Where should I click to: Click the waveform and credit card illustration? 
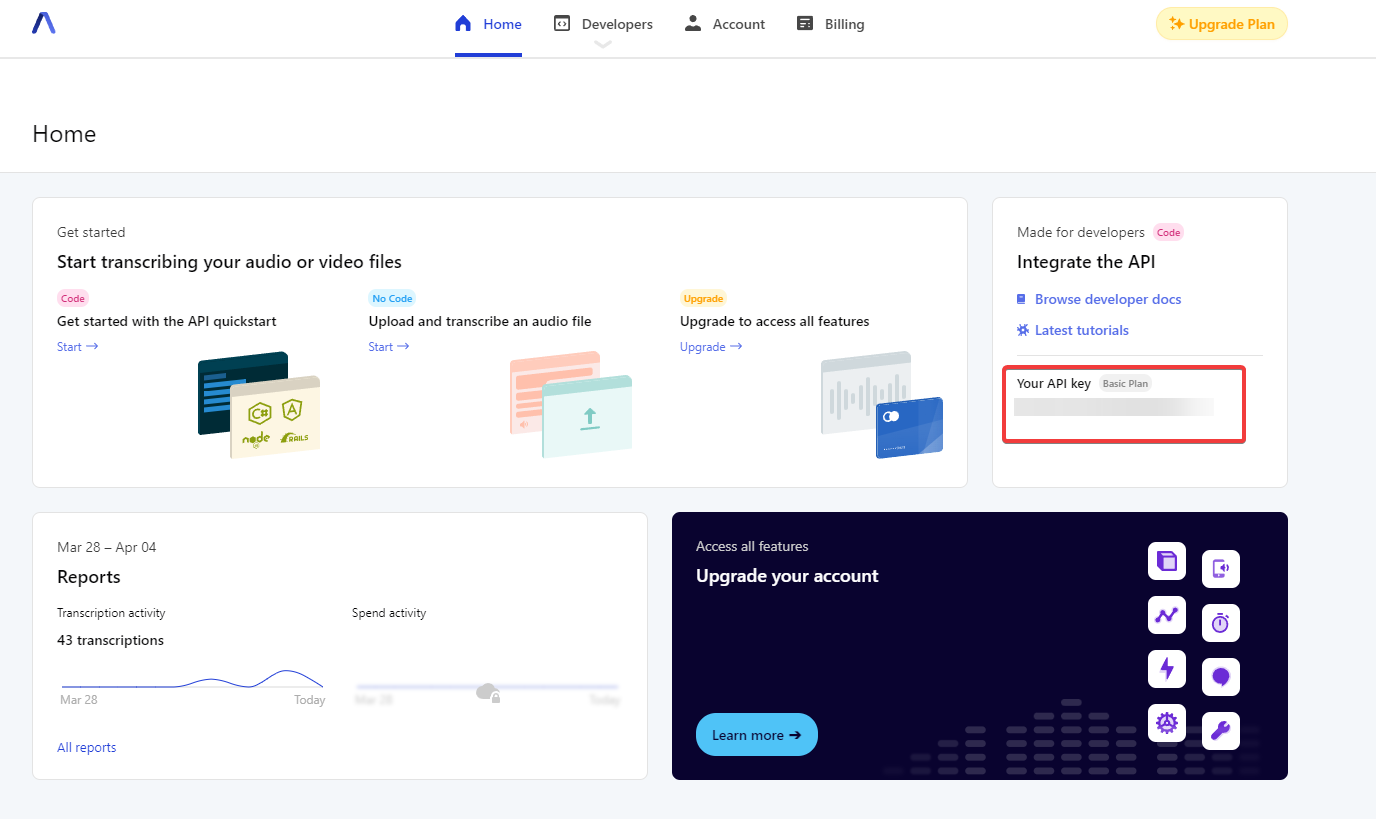(x=882, y=404)
